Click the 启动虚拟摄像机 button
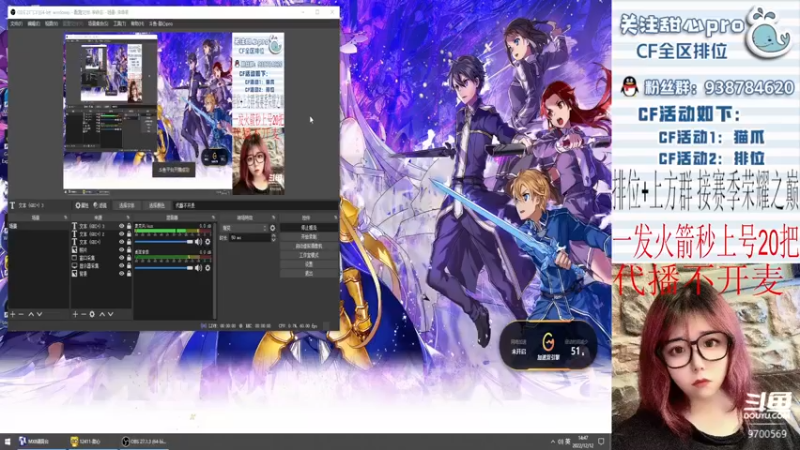 pos(309,246)
